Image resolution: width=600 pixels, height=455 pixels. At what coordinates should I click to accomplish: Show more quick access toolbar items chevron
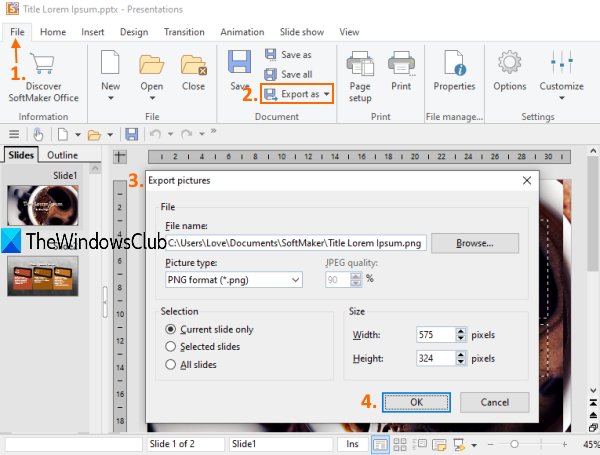coord(214,131)
